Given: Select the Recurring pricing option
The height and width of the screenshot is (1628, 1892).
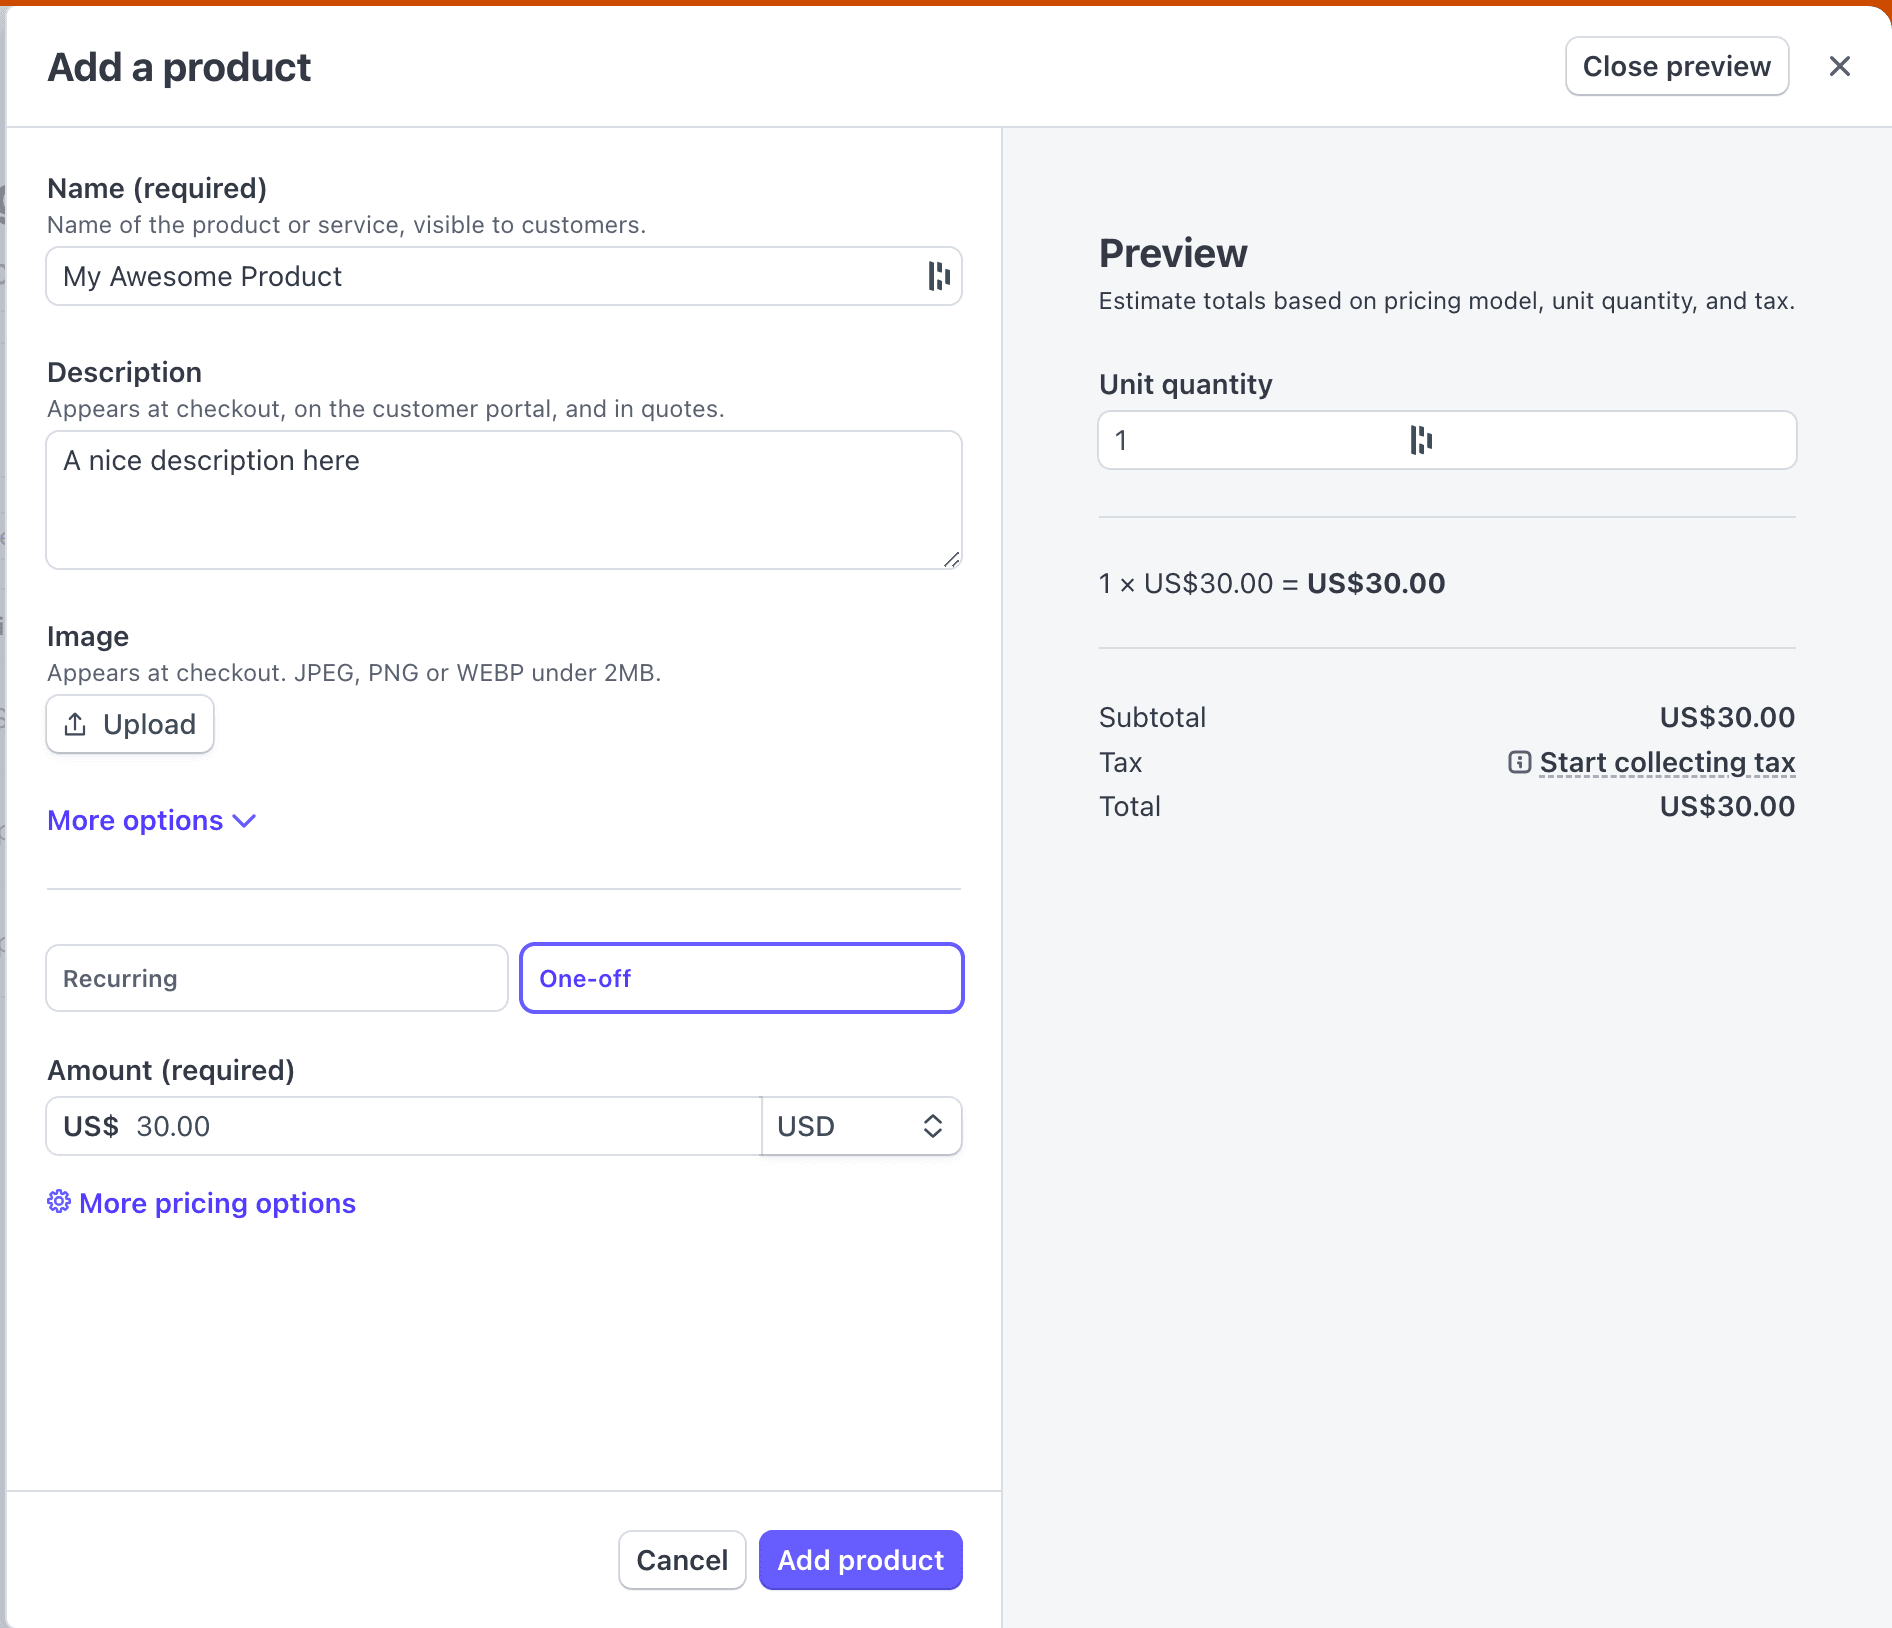Looking at the screenshot, I should [276, 978].
